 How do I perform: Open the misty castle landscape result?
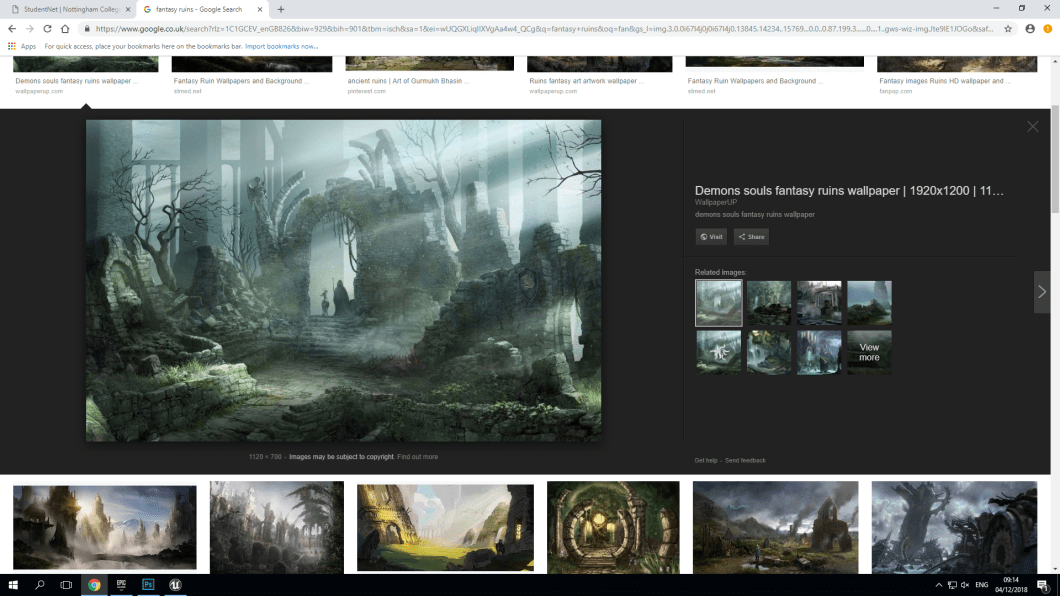click(105, 527)
